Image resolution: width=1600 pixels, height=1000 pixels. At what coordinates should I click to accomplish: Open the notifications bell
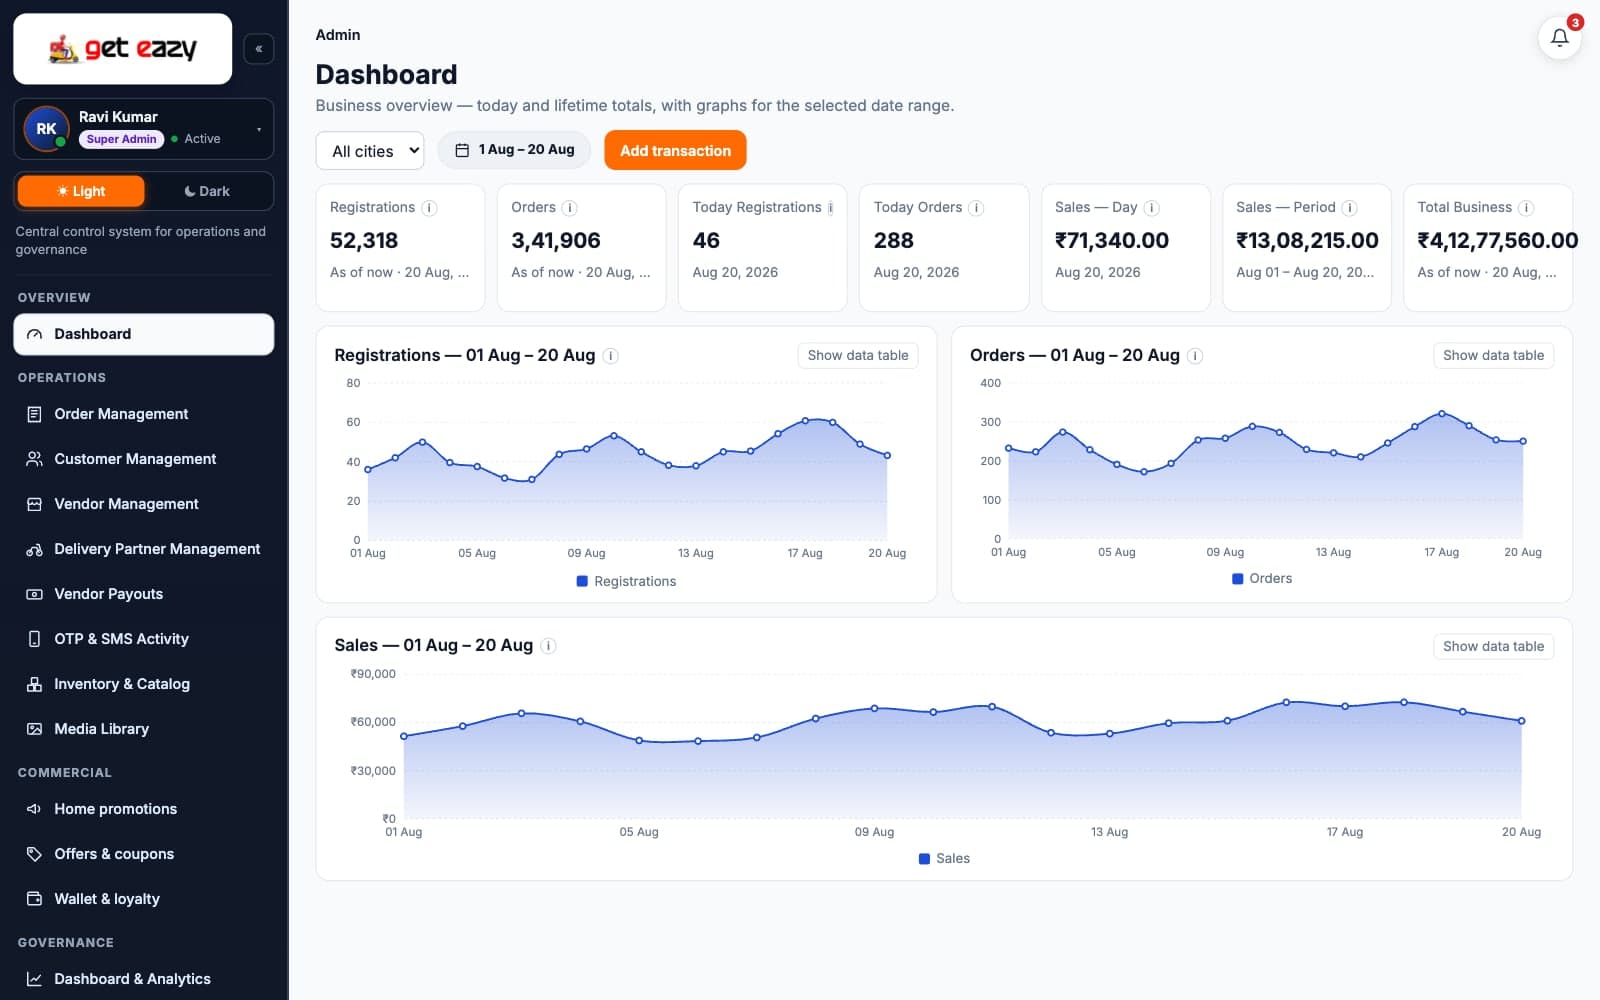pos(1559,38)
